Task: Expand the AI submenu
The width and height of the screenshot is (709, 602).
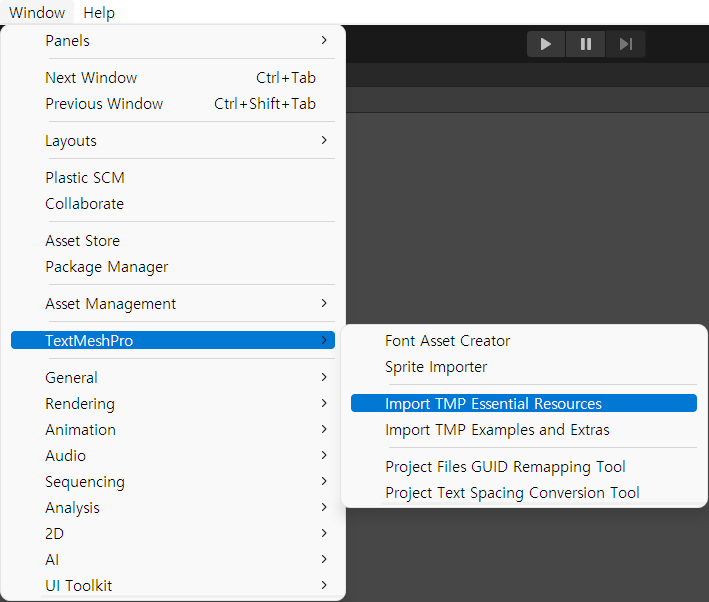Action: pos(173,559)
